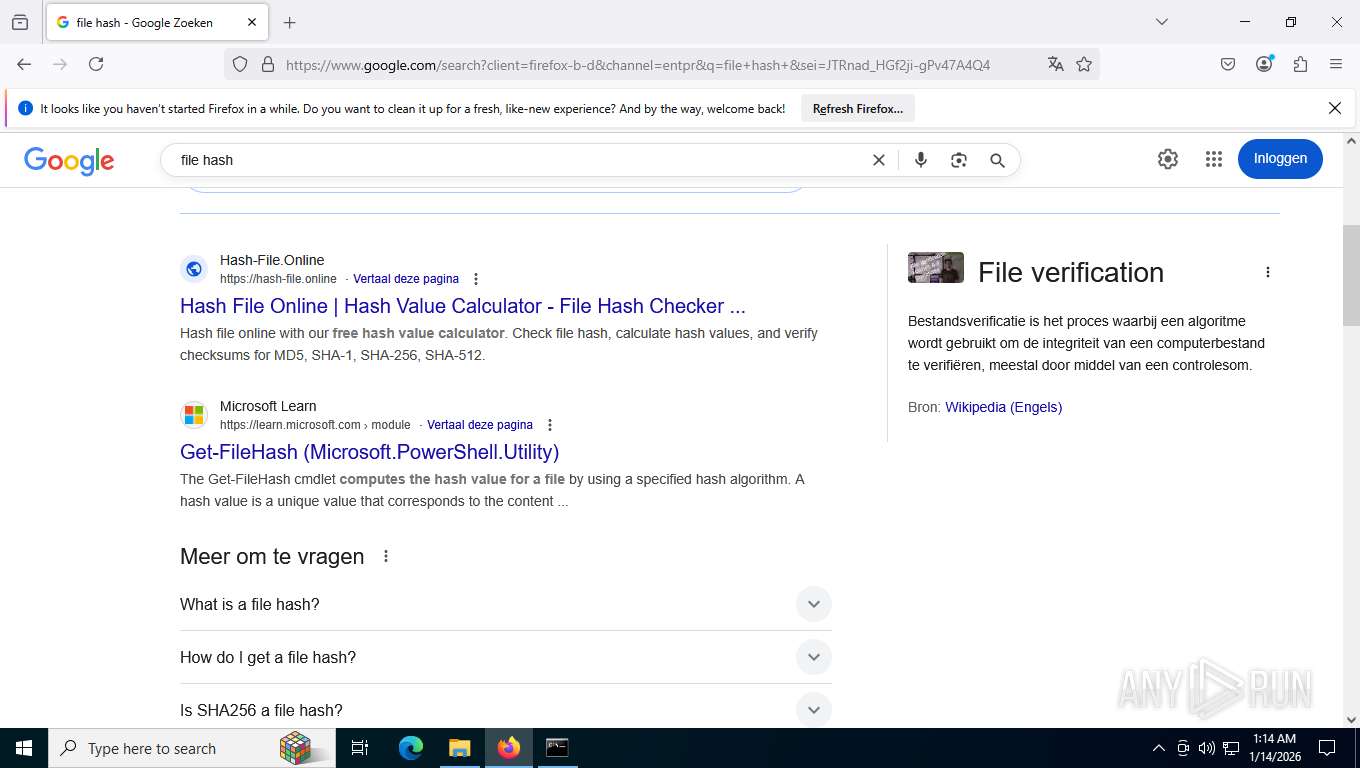The height and width of the screenshot is (768, 1360).
Task: Translate this page via address bar icon
Action: (x=1056, y=64)
